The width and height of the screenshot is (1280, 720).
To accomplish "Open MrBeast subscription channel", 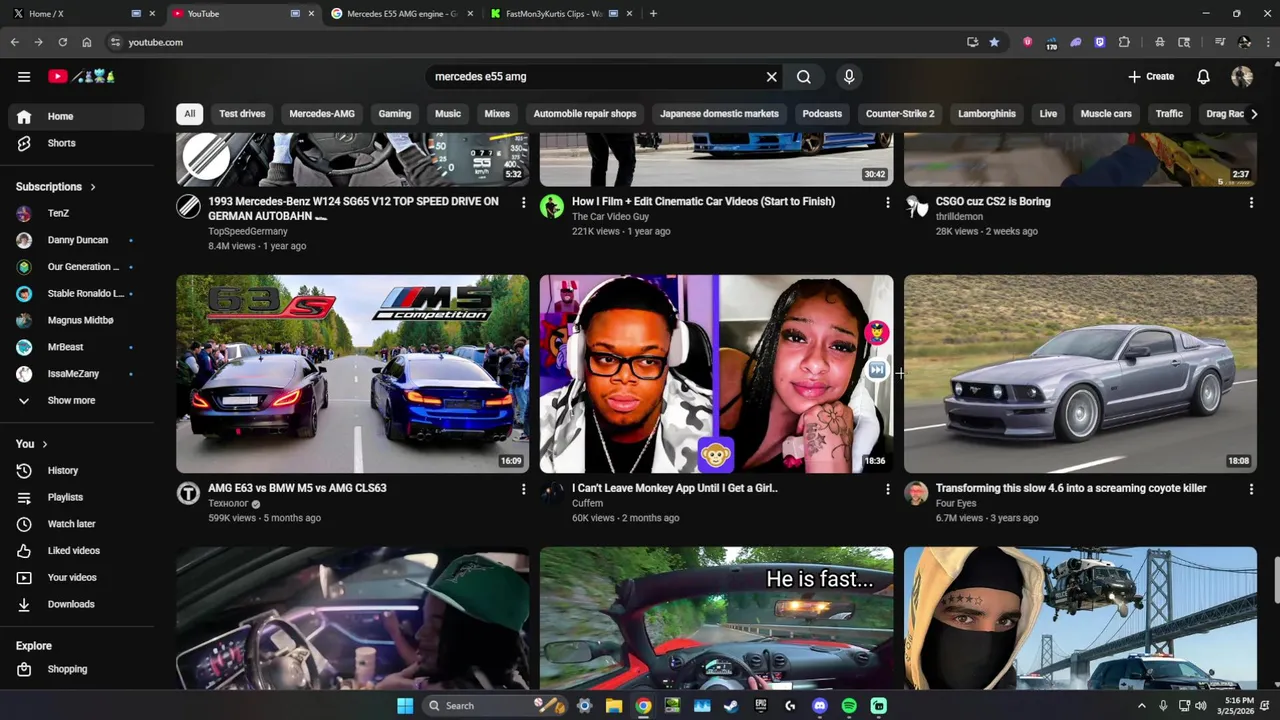I will click(76, 347).
